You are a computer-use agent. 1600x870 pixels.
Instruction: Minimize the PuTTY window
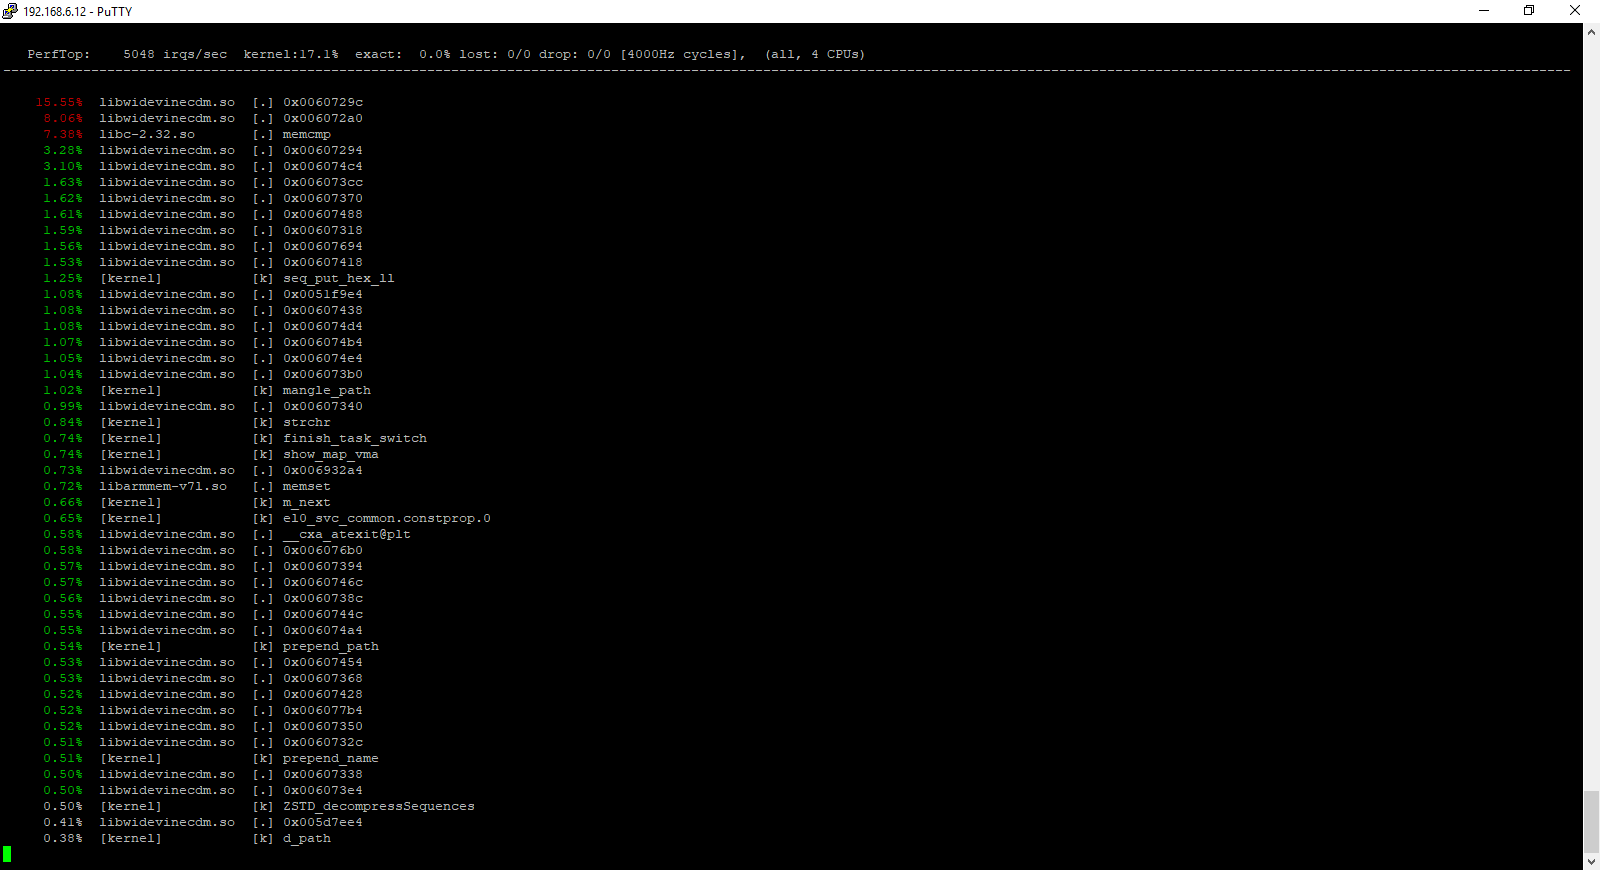click(1484, 11)
